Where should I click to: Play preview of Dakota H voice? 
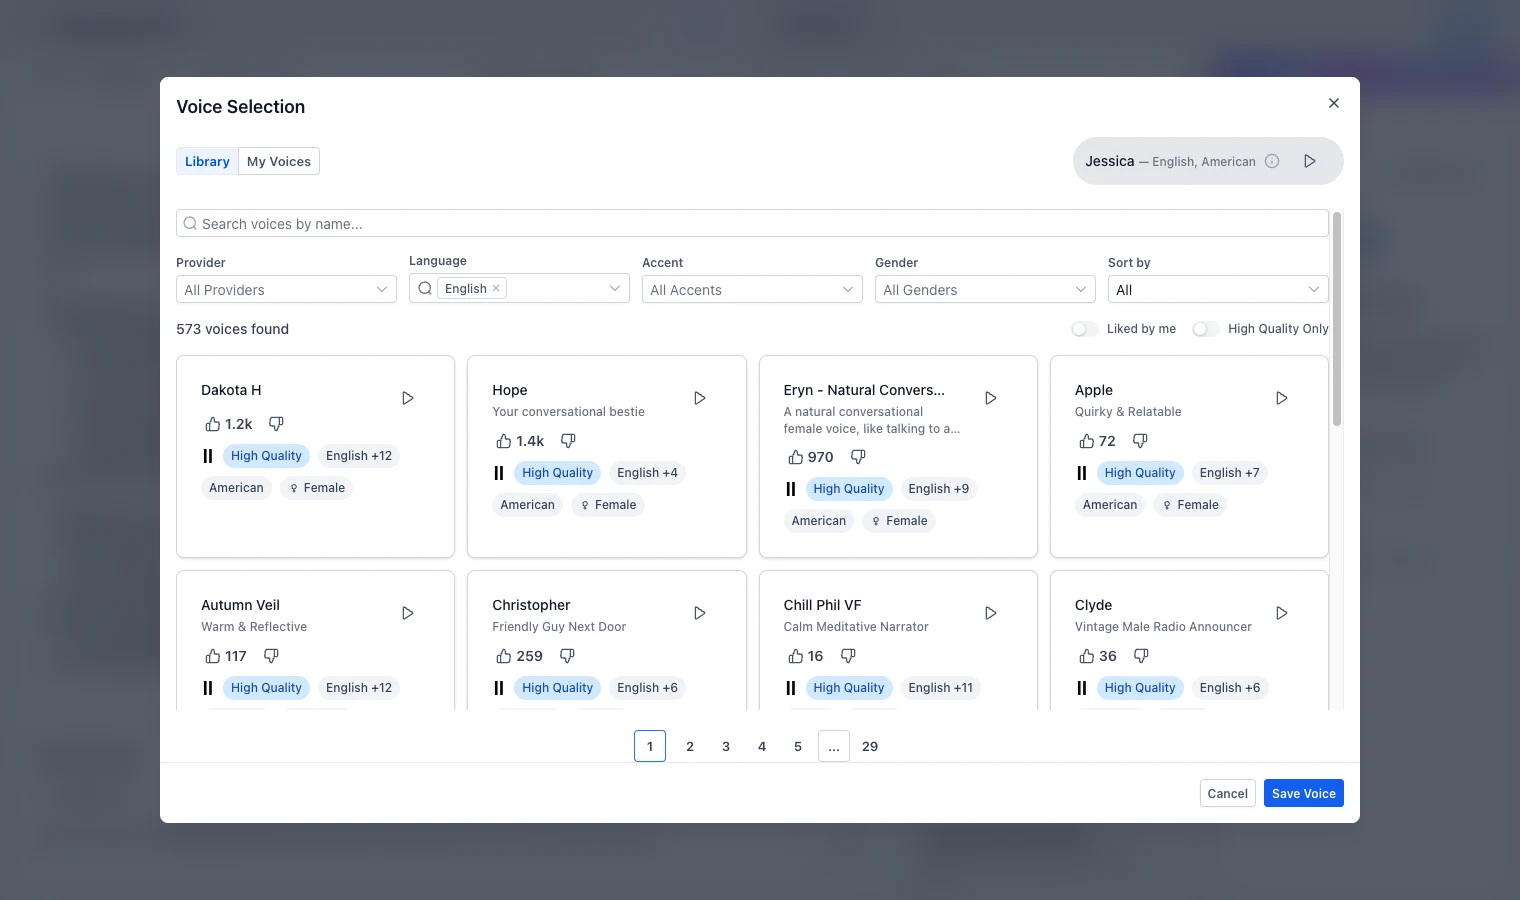point(408,398)
